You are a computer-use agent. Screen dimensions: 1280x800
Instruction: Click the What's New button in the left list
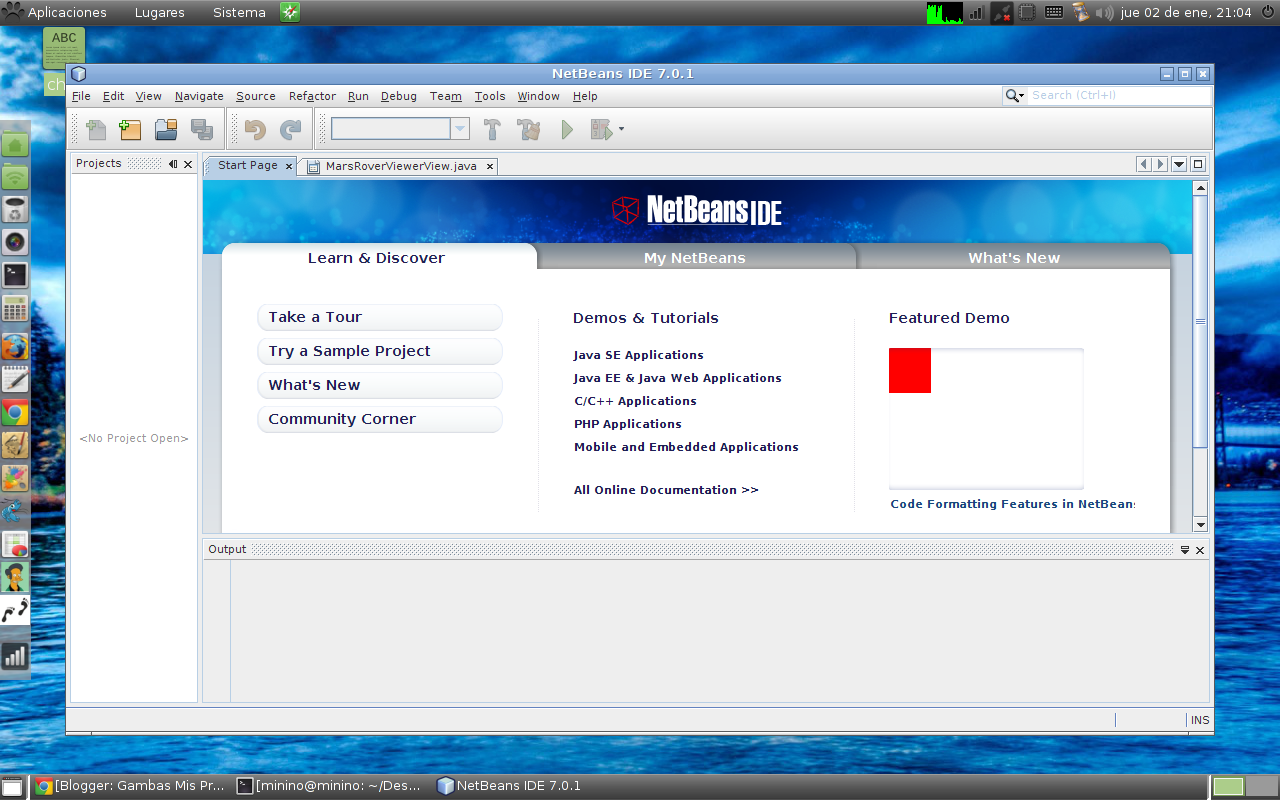[x=380, y=385]
